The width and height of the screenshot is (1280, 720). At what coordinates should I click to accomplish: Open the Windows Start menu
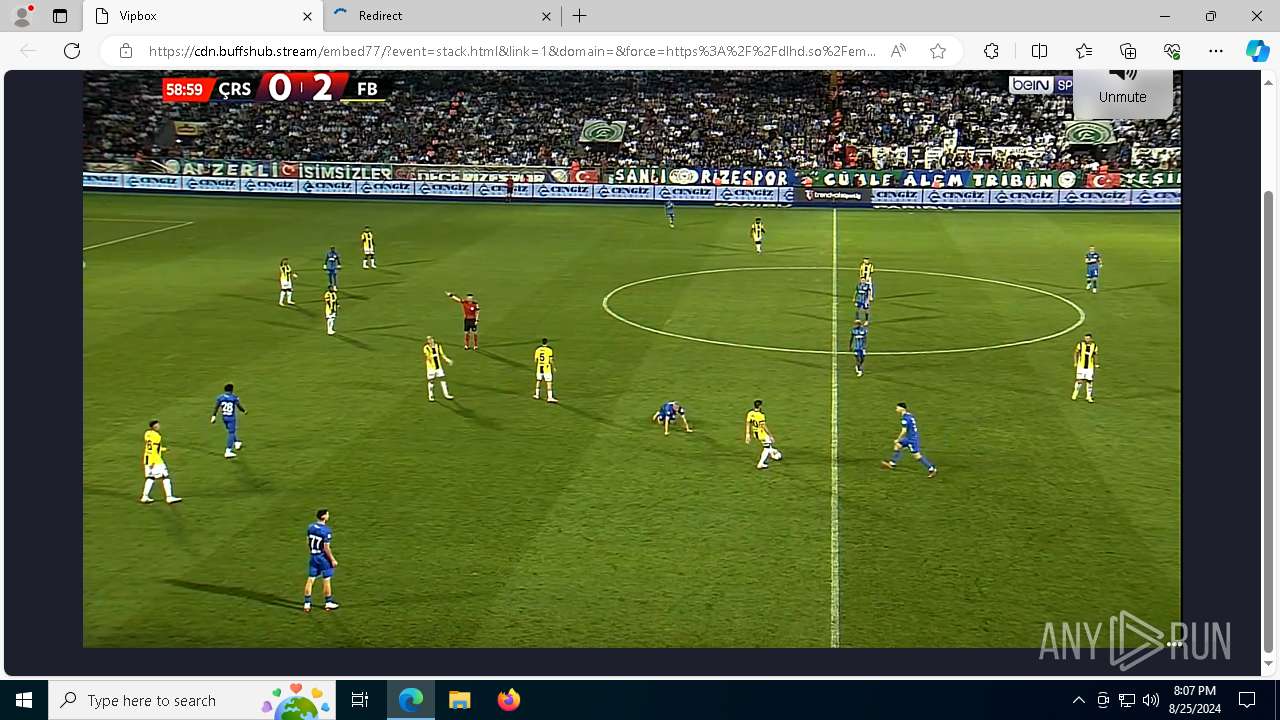click(x=24, y=700)
